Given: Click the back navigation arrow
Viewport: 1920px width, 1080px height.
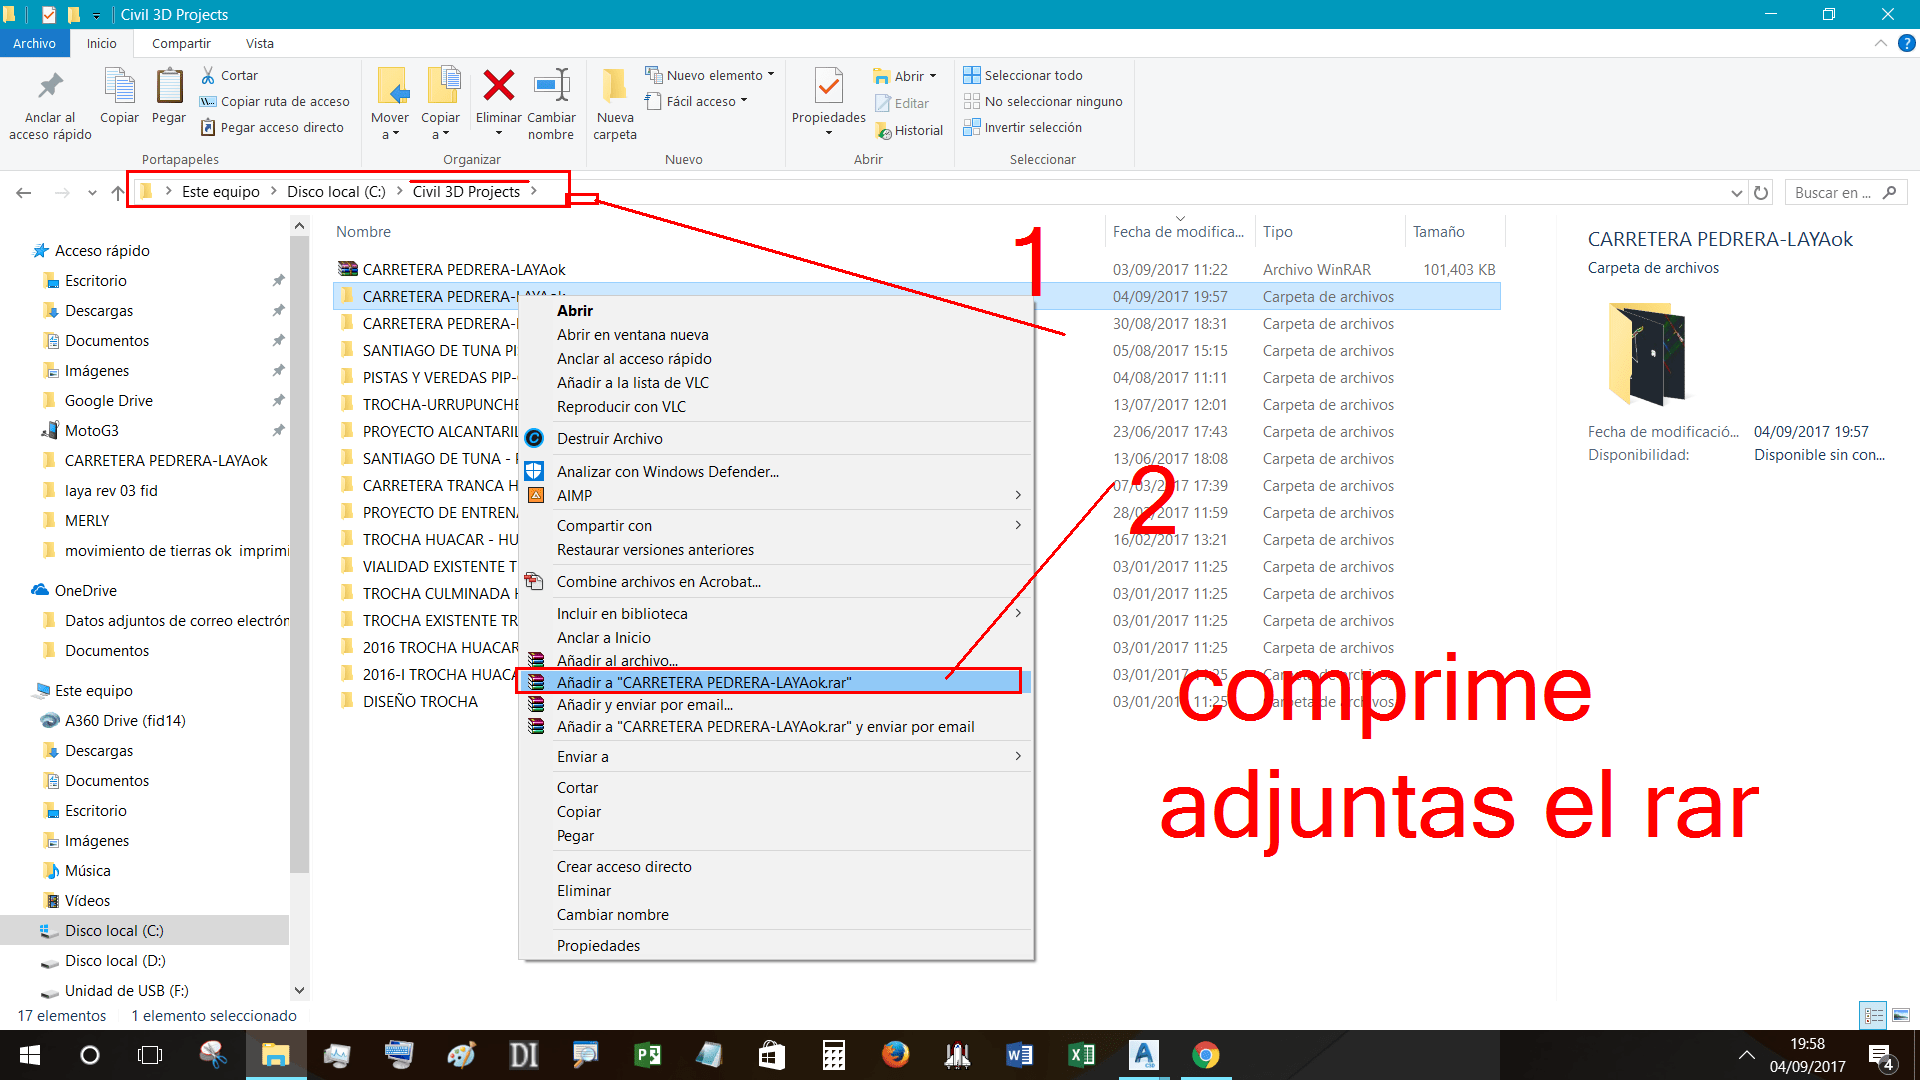Looking at the screenshot, I should click(x=24, y=192).
